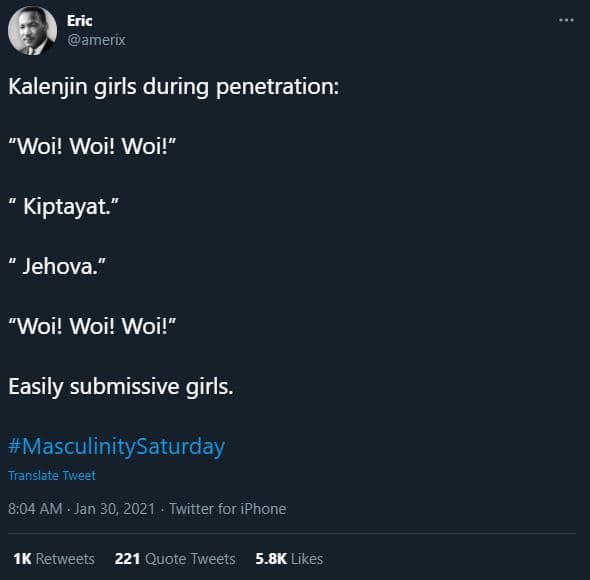Click the Translate Tweet link
This screenshot has width=590, height=580.
(52, 475)
